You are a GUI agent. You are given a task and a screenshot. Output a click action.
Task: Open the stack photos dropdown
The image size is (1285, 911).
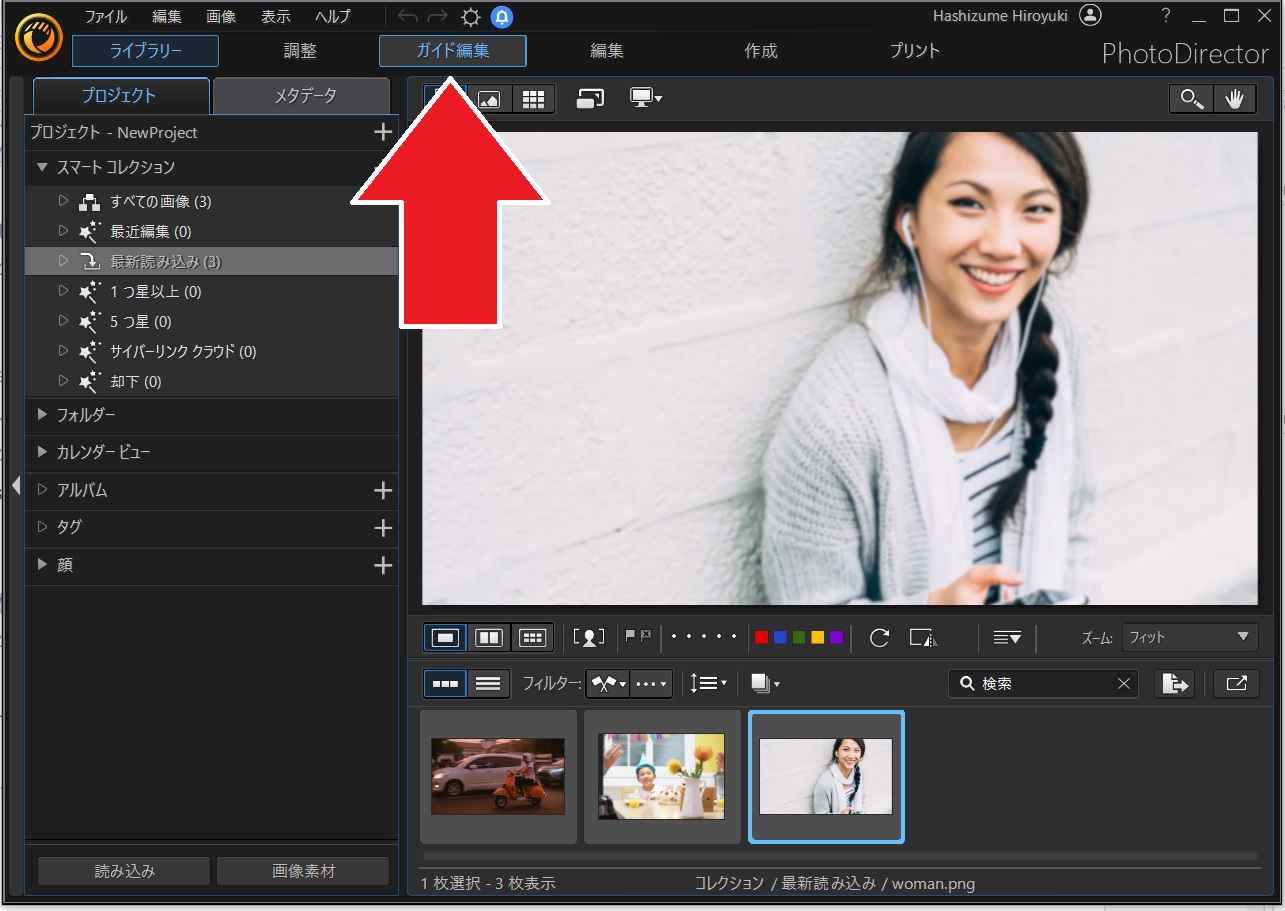coord(765,684)
